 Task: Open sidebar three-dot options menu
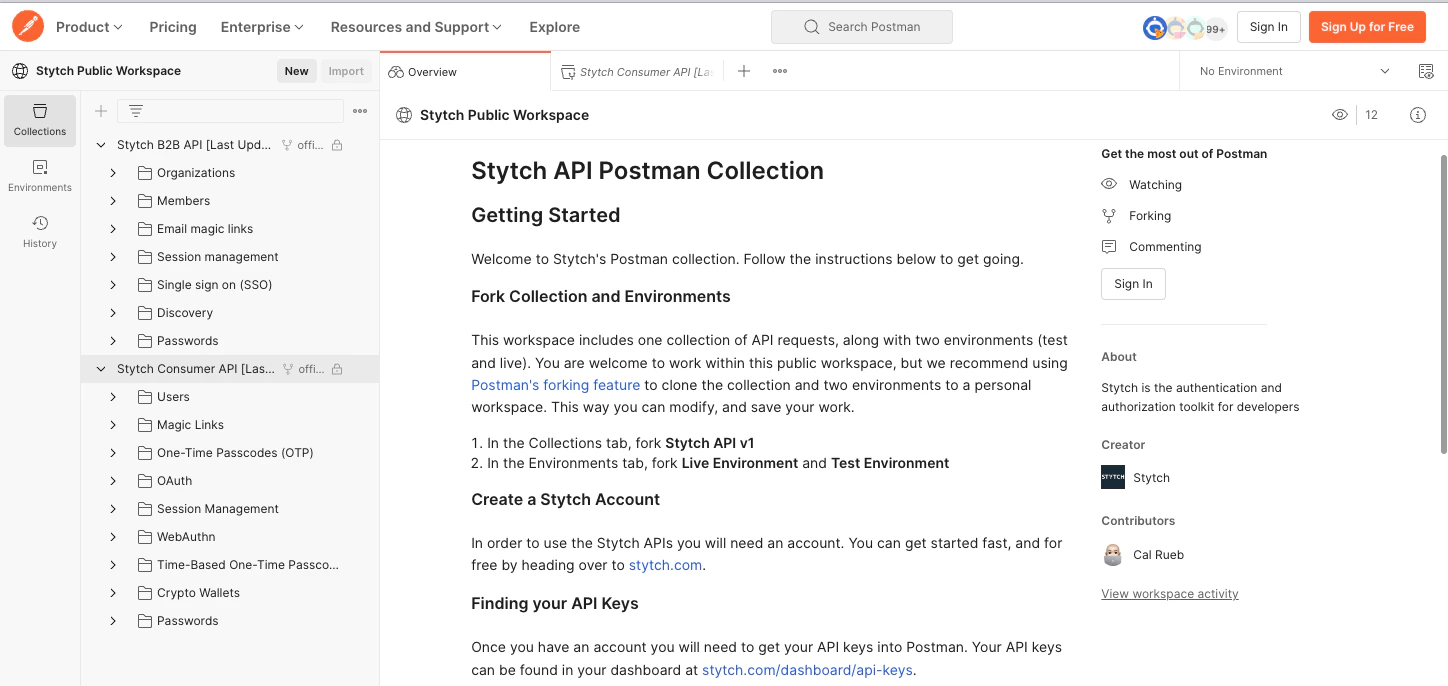click(360, 111)
